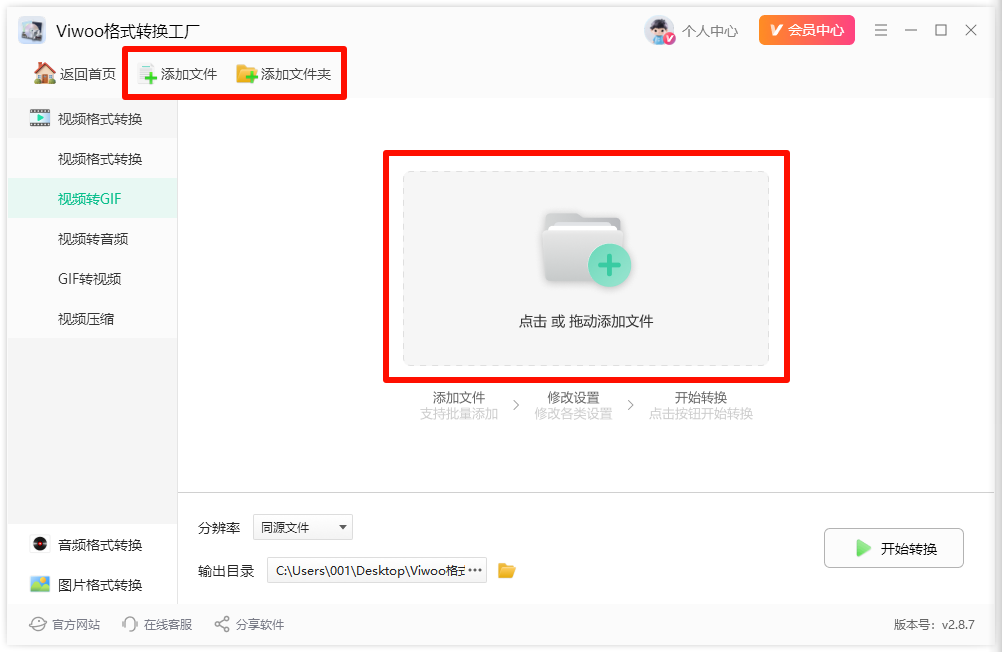The width and height of the screenshot is (1002, 652).
Task: Click the folder plus icon to add file
Action: [x=586, y=249]
